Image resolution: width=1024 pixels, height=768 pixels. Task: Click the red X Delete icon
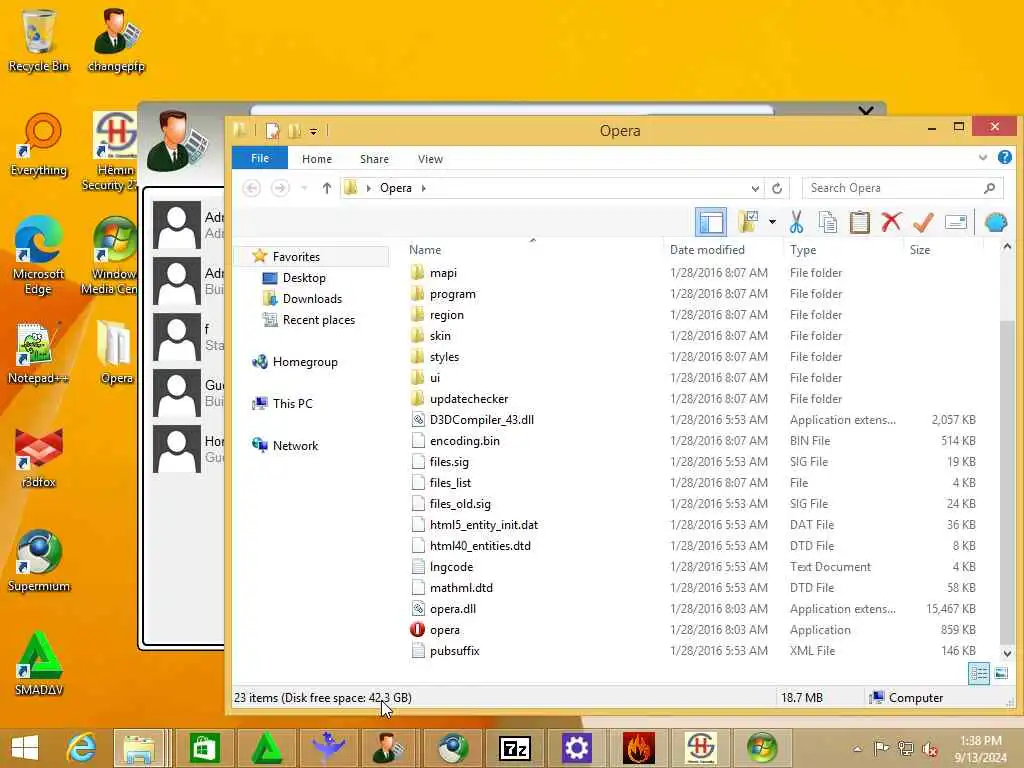coord(891,222)
